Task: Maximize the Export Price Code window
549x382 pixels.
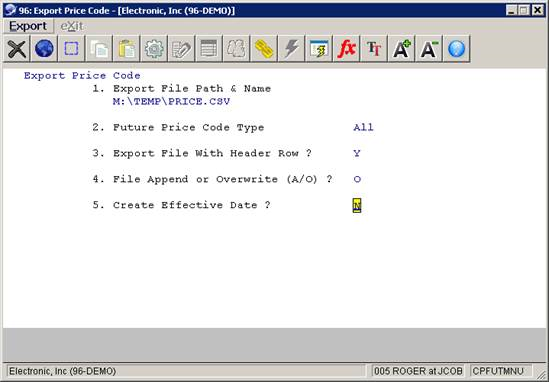Action: pos(524,11)
